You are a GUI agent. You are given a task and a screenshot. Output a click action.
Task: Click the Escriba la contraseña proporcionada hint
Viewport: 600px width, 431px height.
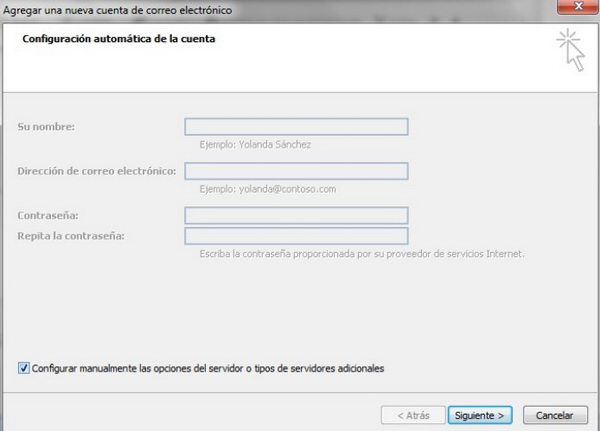click(362, 254)
